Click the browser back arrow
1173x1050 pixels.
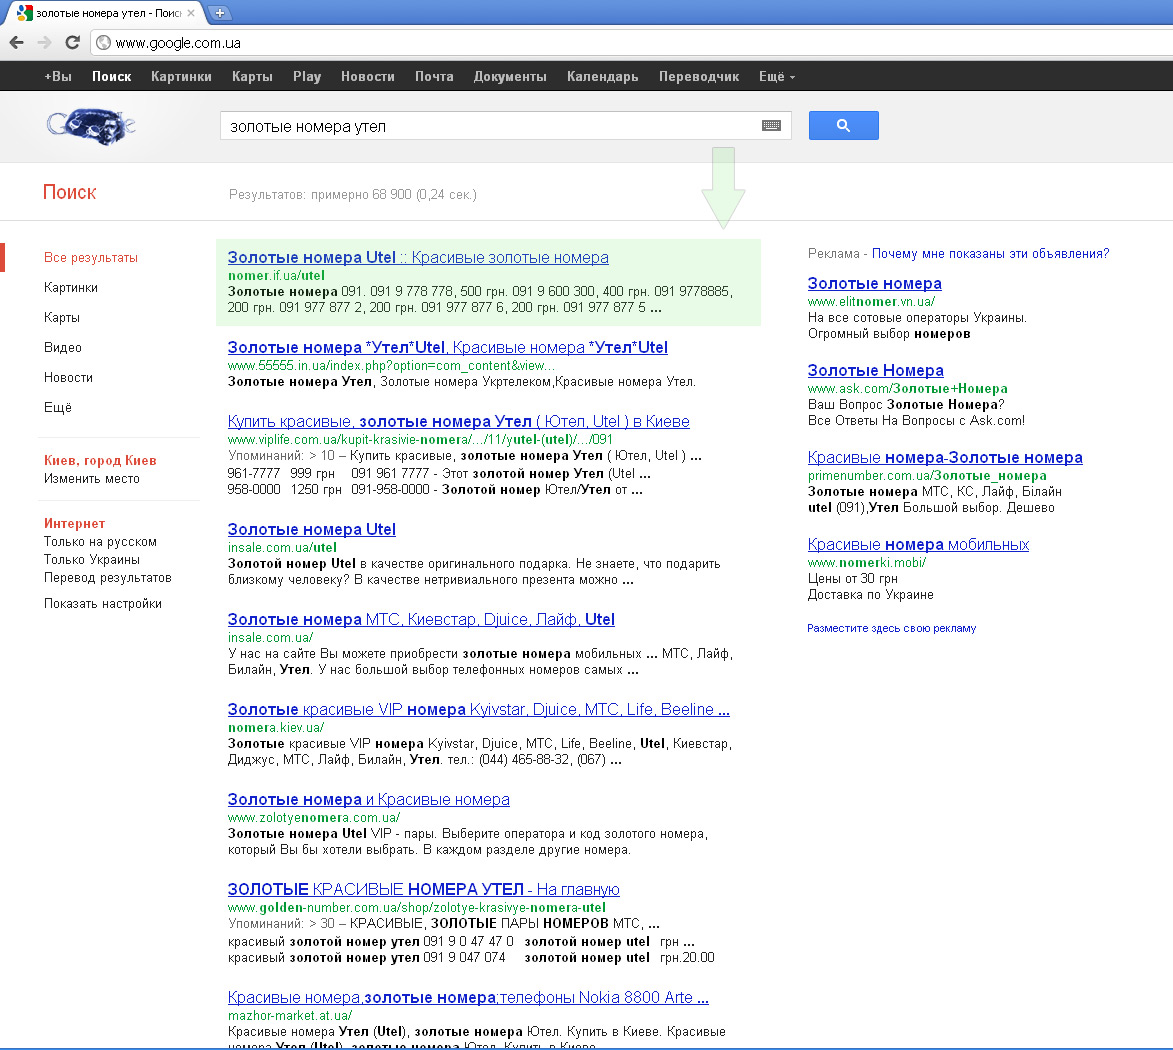[x=17, y=43]
